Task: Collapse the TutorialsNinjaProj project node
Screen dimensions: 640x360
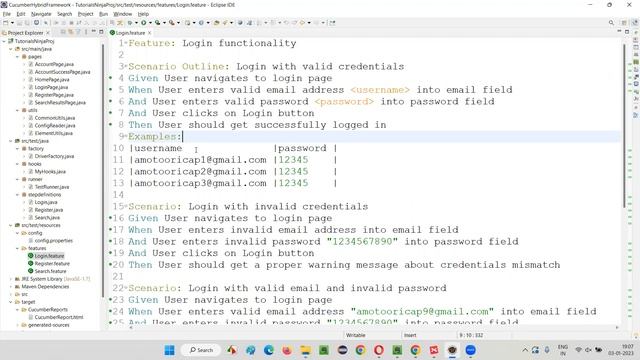Action: (4, 41)
